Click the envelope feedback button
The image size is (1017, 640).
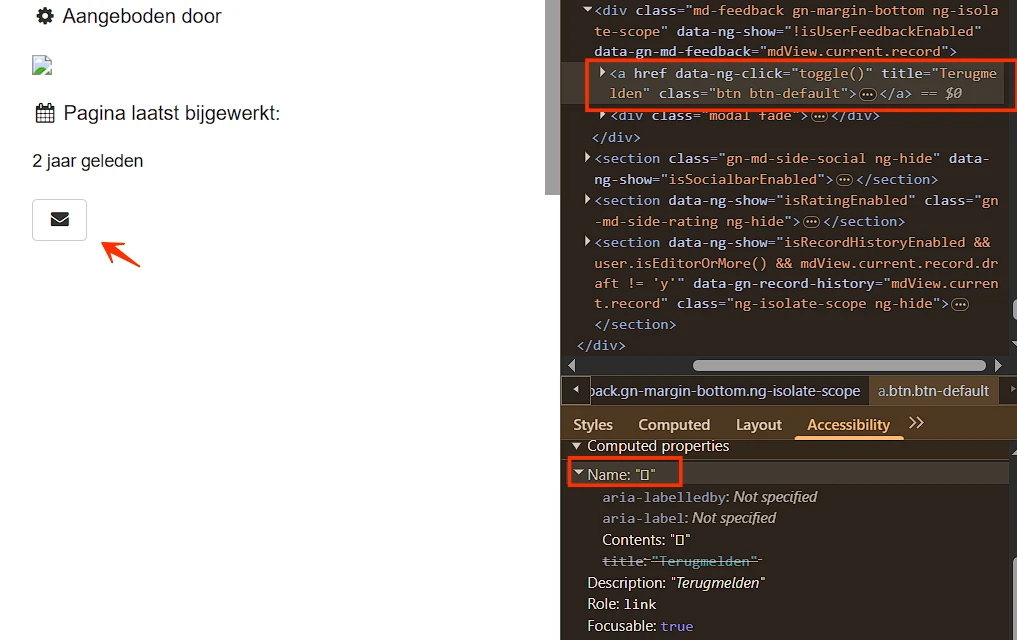pos(60,220)
